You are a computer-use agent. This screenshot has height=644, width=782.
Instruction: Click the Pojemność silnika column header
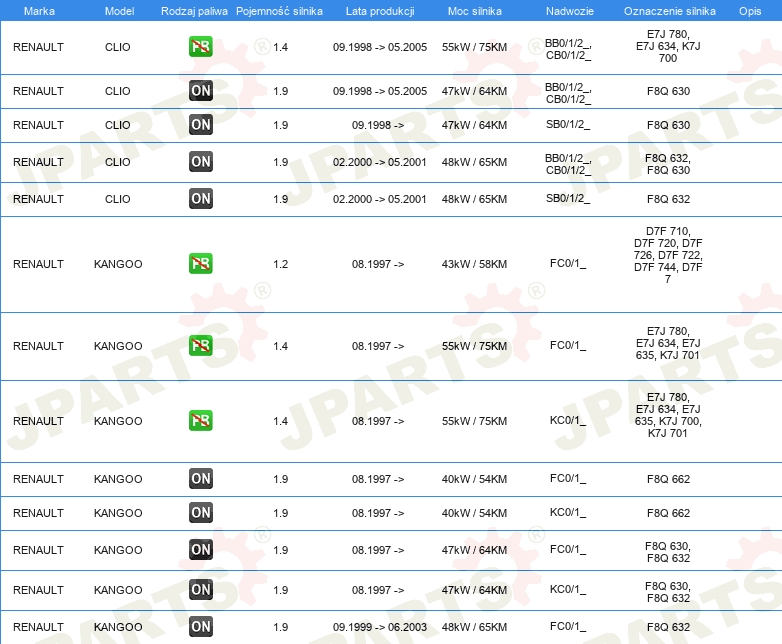pos(279,11)
